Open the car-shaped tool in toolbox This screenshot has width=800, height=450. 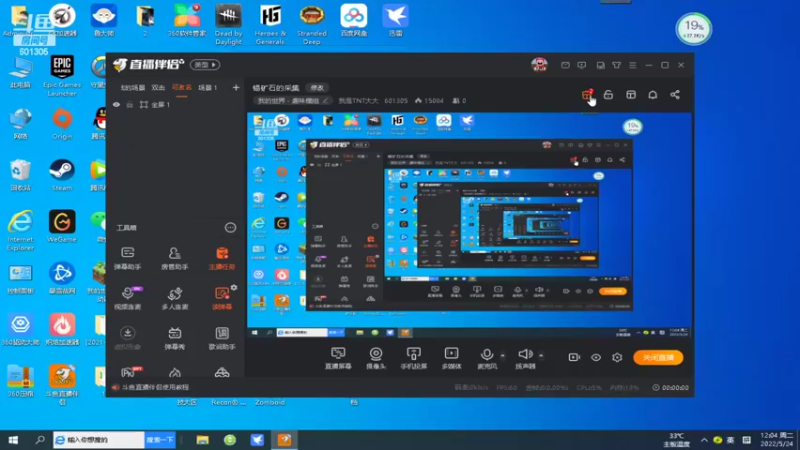(x=222, y=372)
